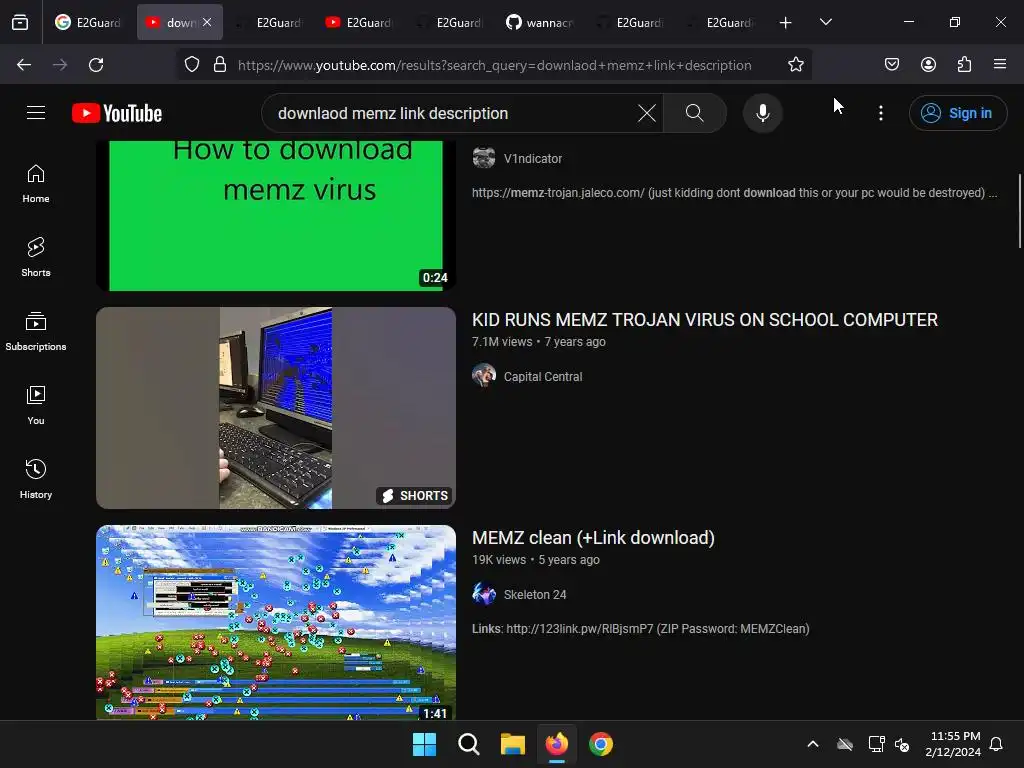Open the Windows Start button
Viewport: 1024px width, 768px height.
424,744
